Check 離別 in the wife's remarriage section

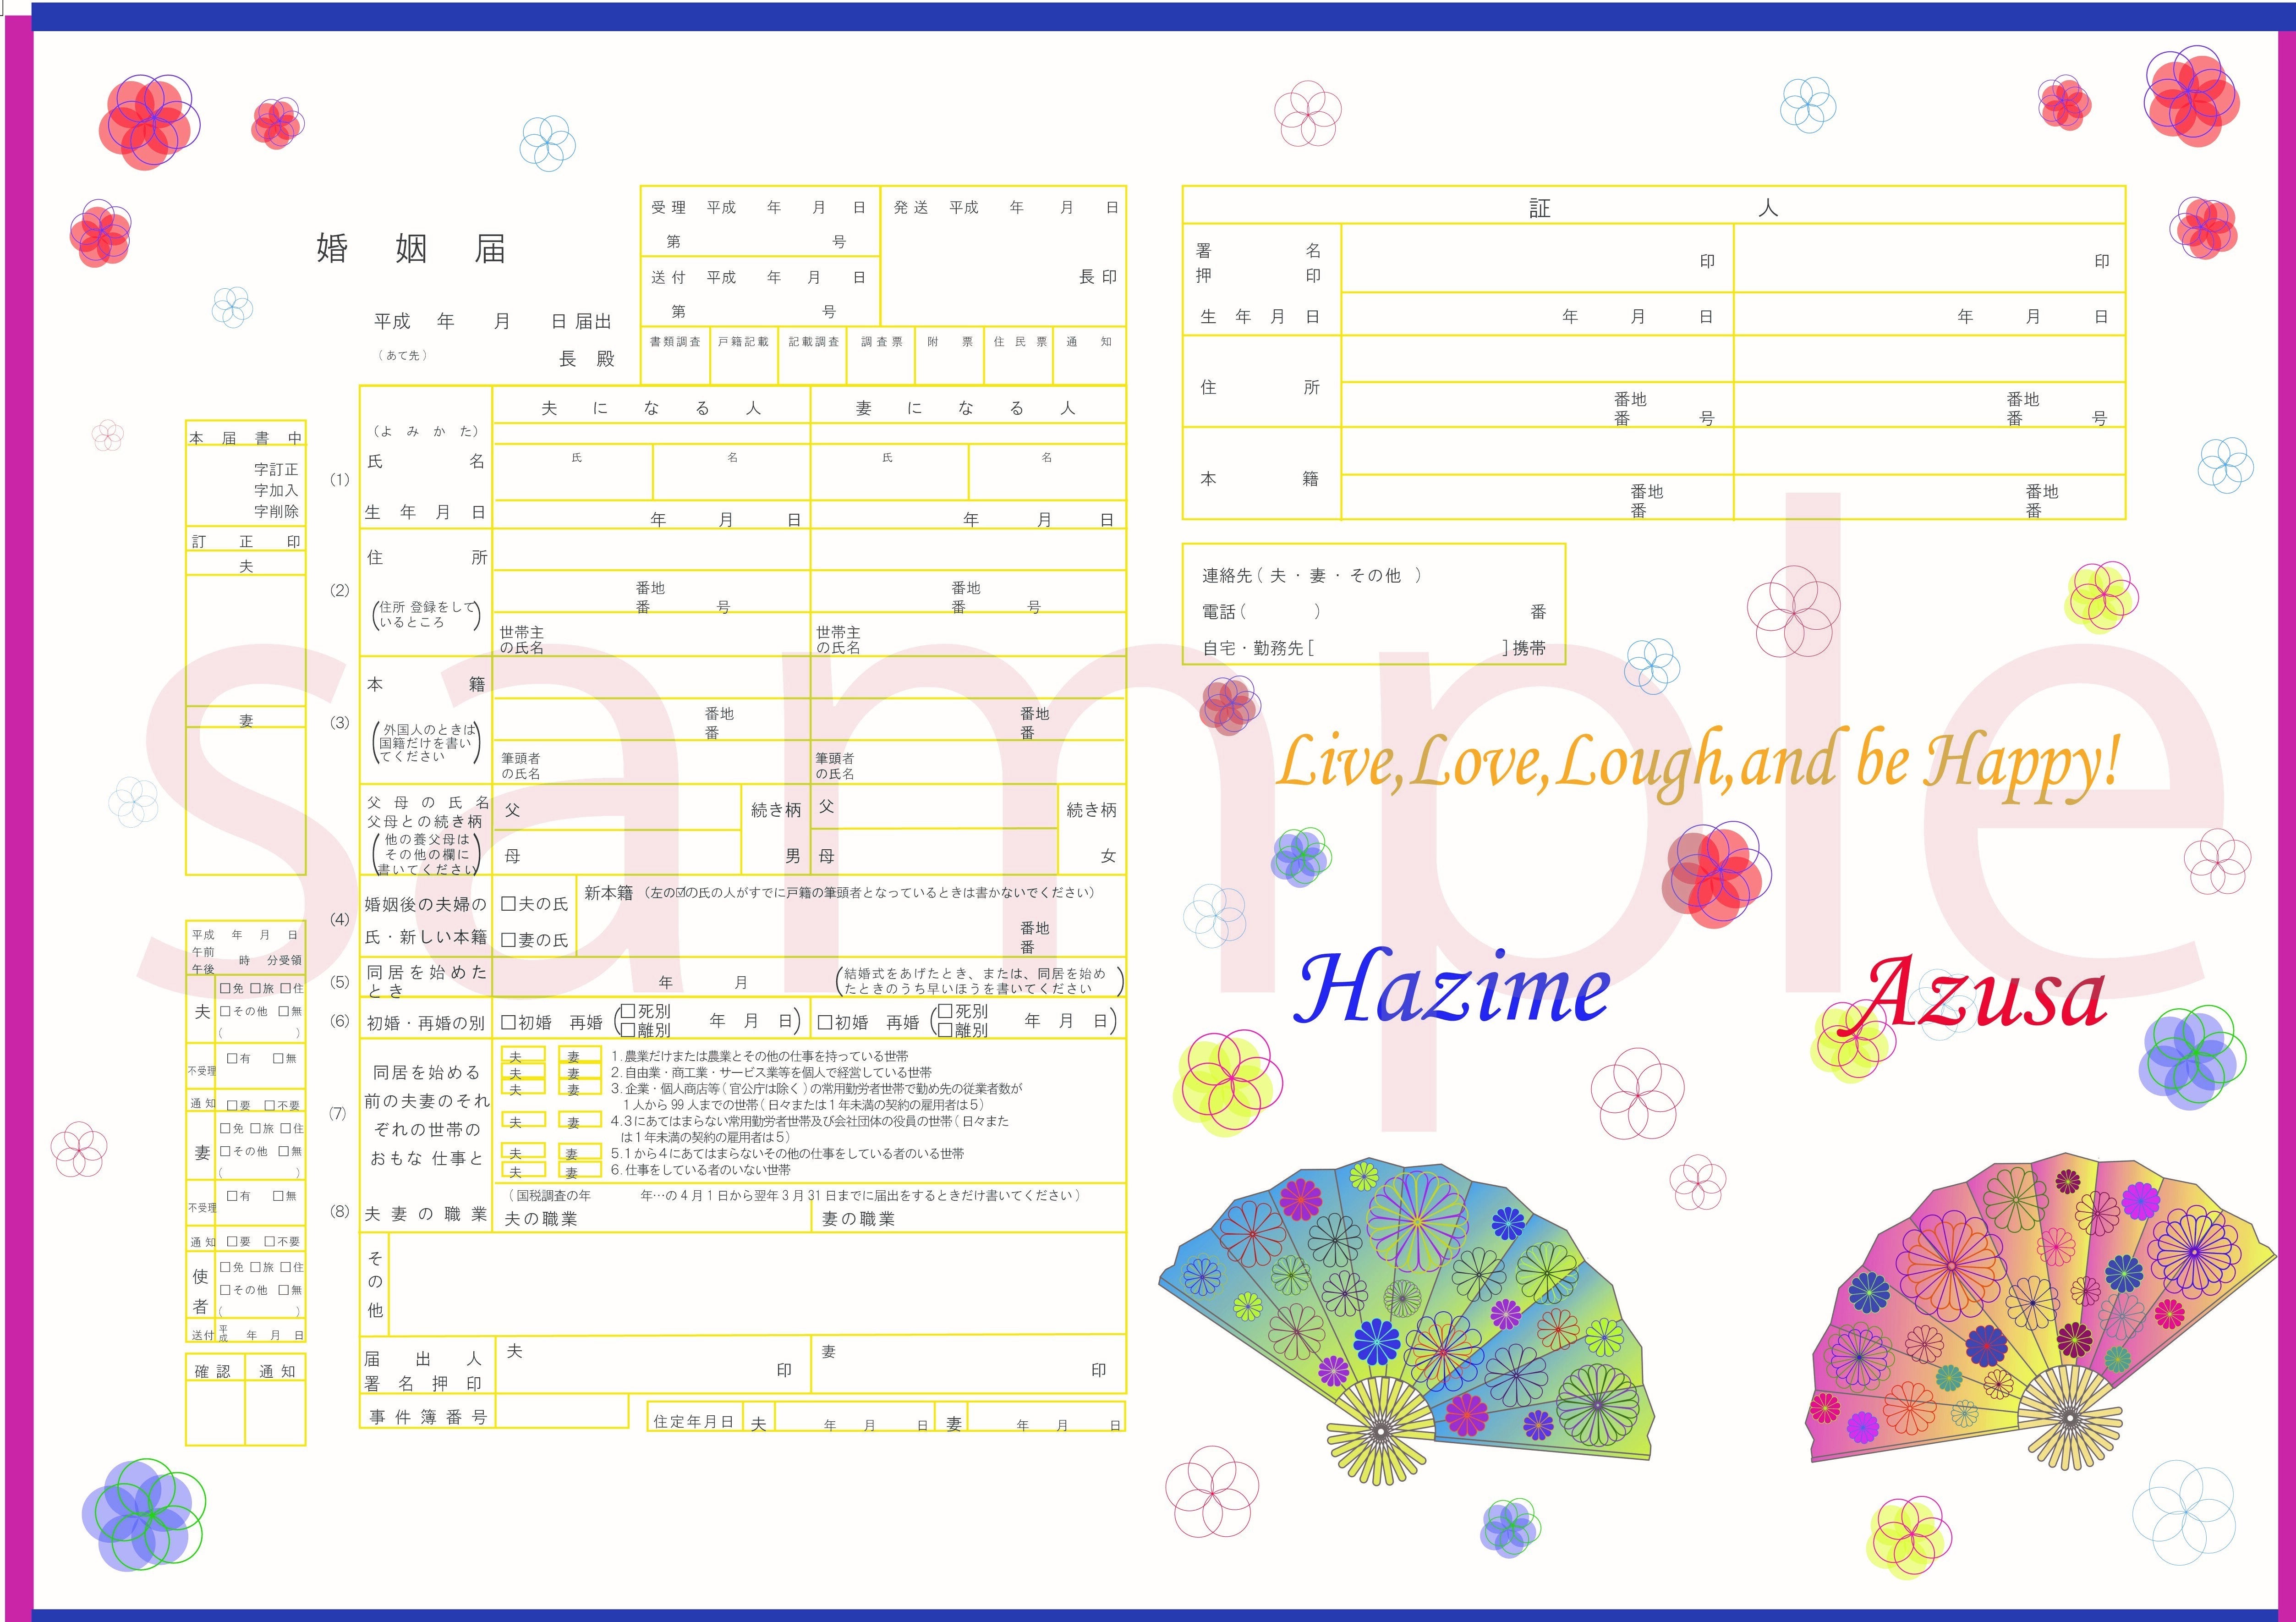(945, 1029)
